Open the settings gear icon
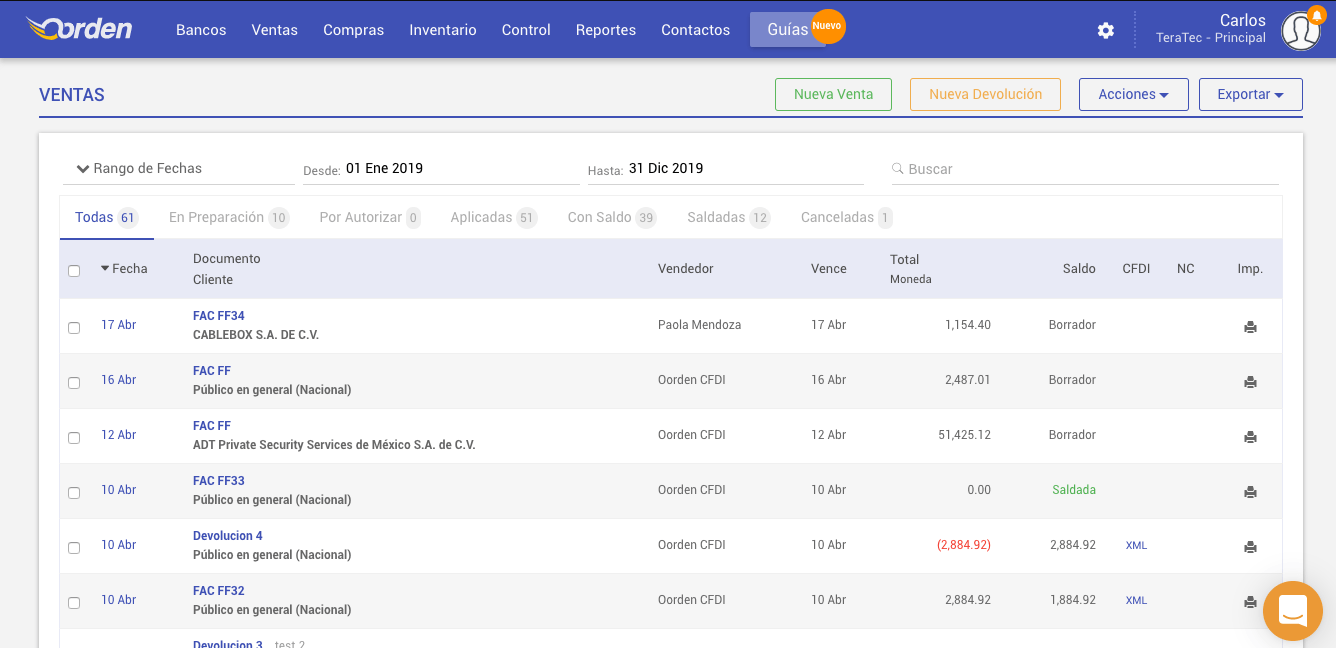Screen dimensions: 1336x648 click(x=1105, y=30)
